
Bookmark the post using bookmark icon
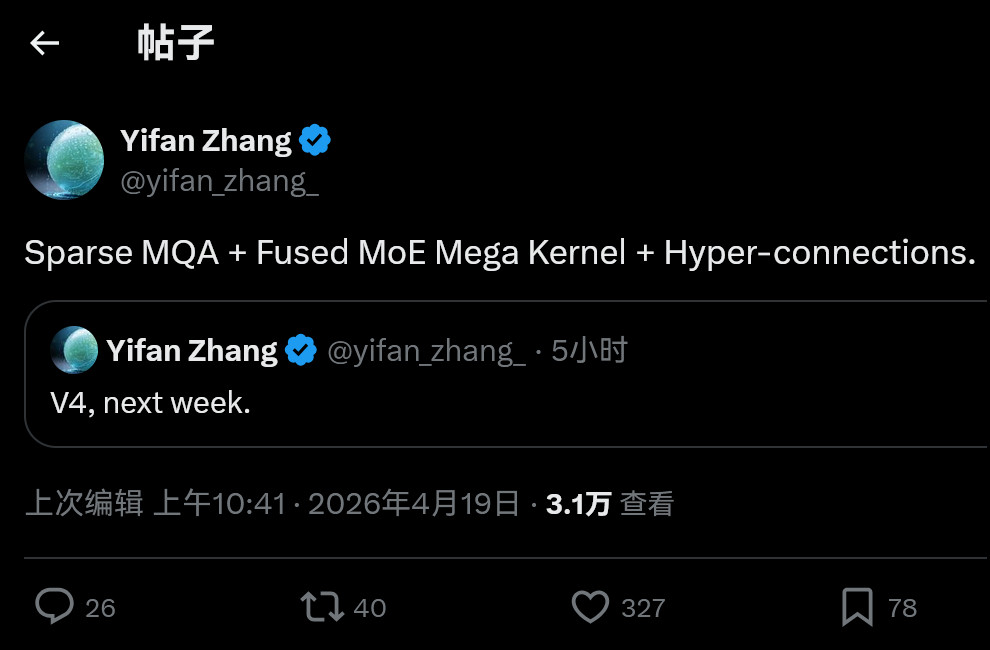855,605
